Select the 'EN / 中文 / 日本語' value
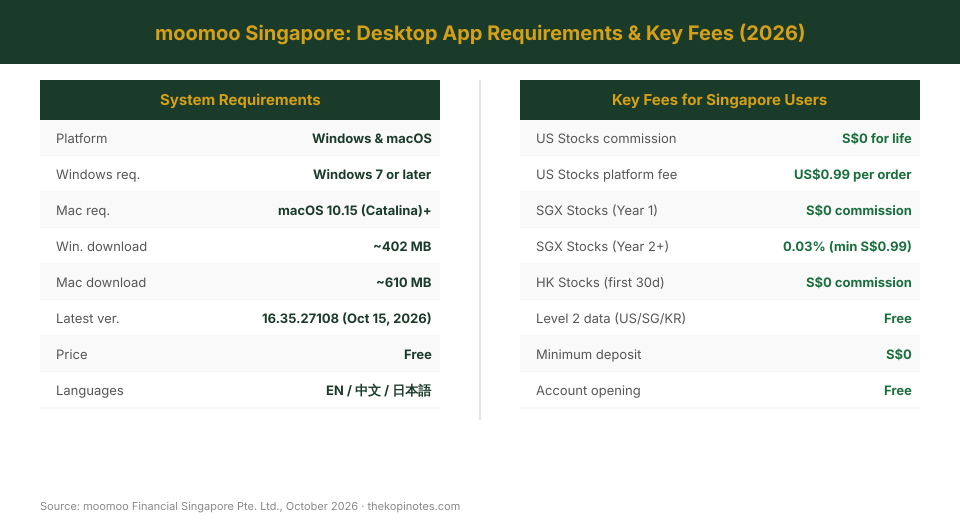The width and height of the screenshot is (960, 520). (378, 391)
